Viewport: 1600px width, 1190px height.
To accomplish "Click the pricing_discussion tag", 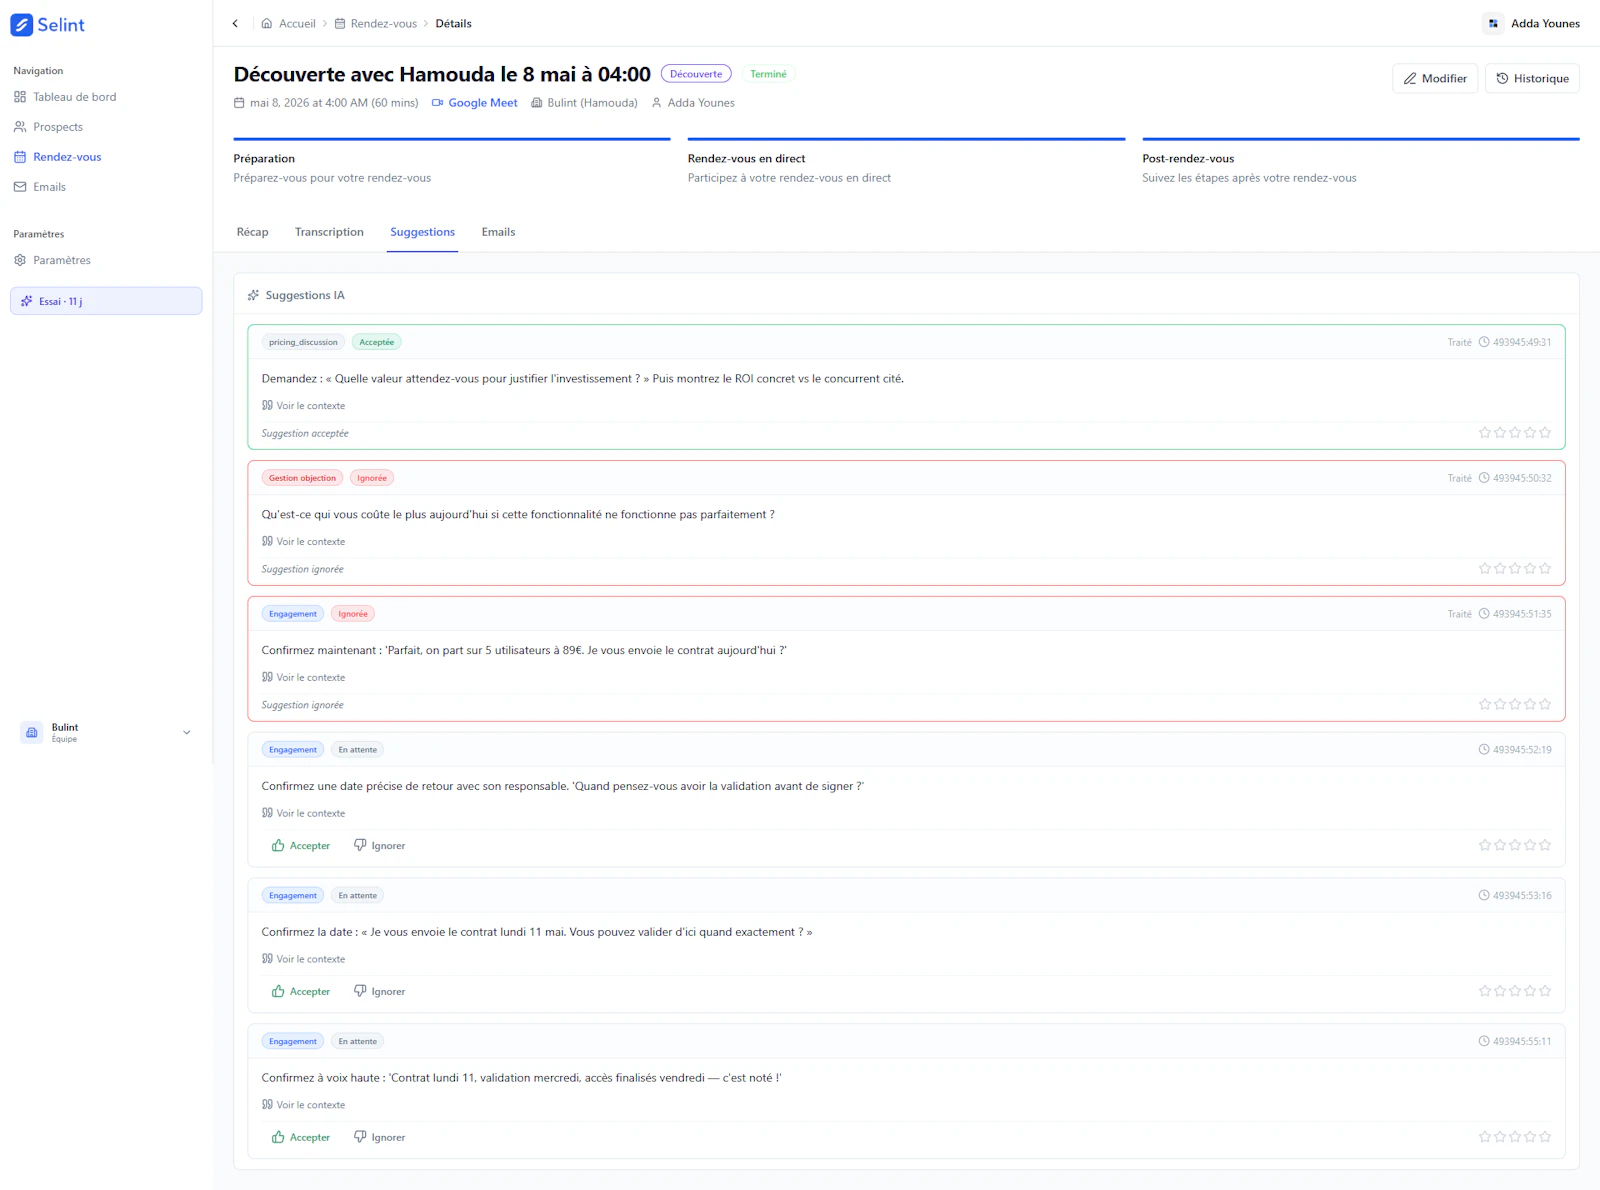I will point(303,342).
